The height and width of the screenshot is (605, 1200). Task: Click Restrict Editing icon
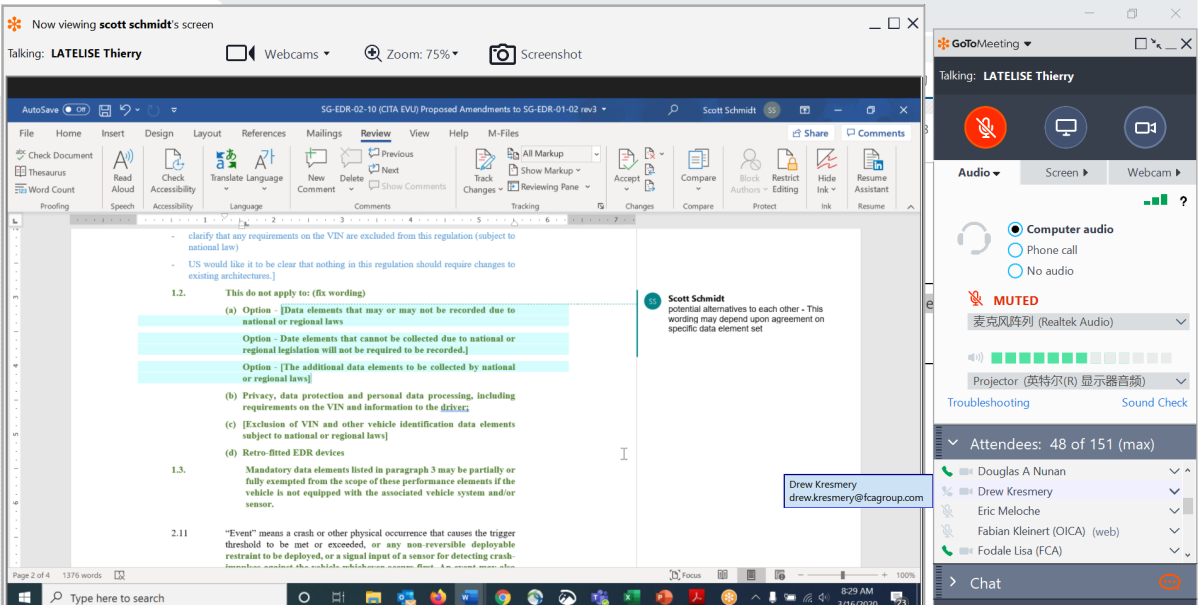[785, 171]
